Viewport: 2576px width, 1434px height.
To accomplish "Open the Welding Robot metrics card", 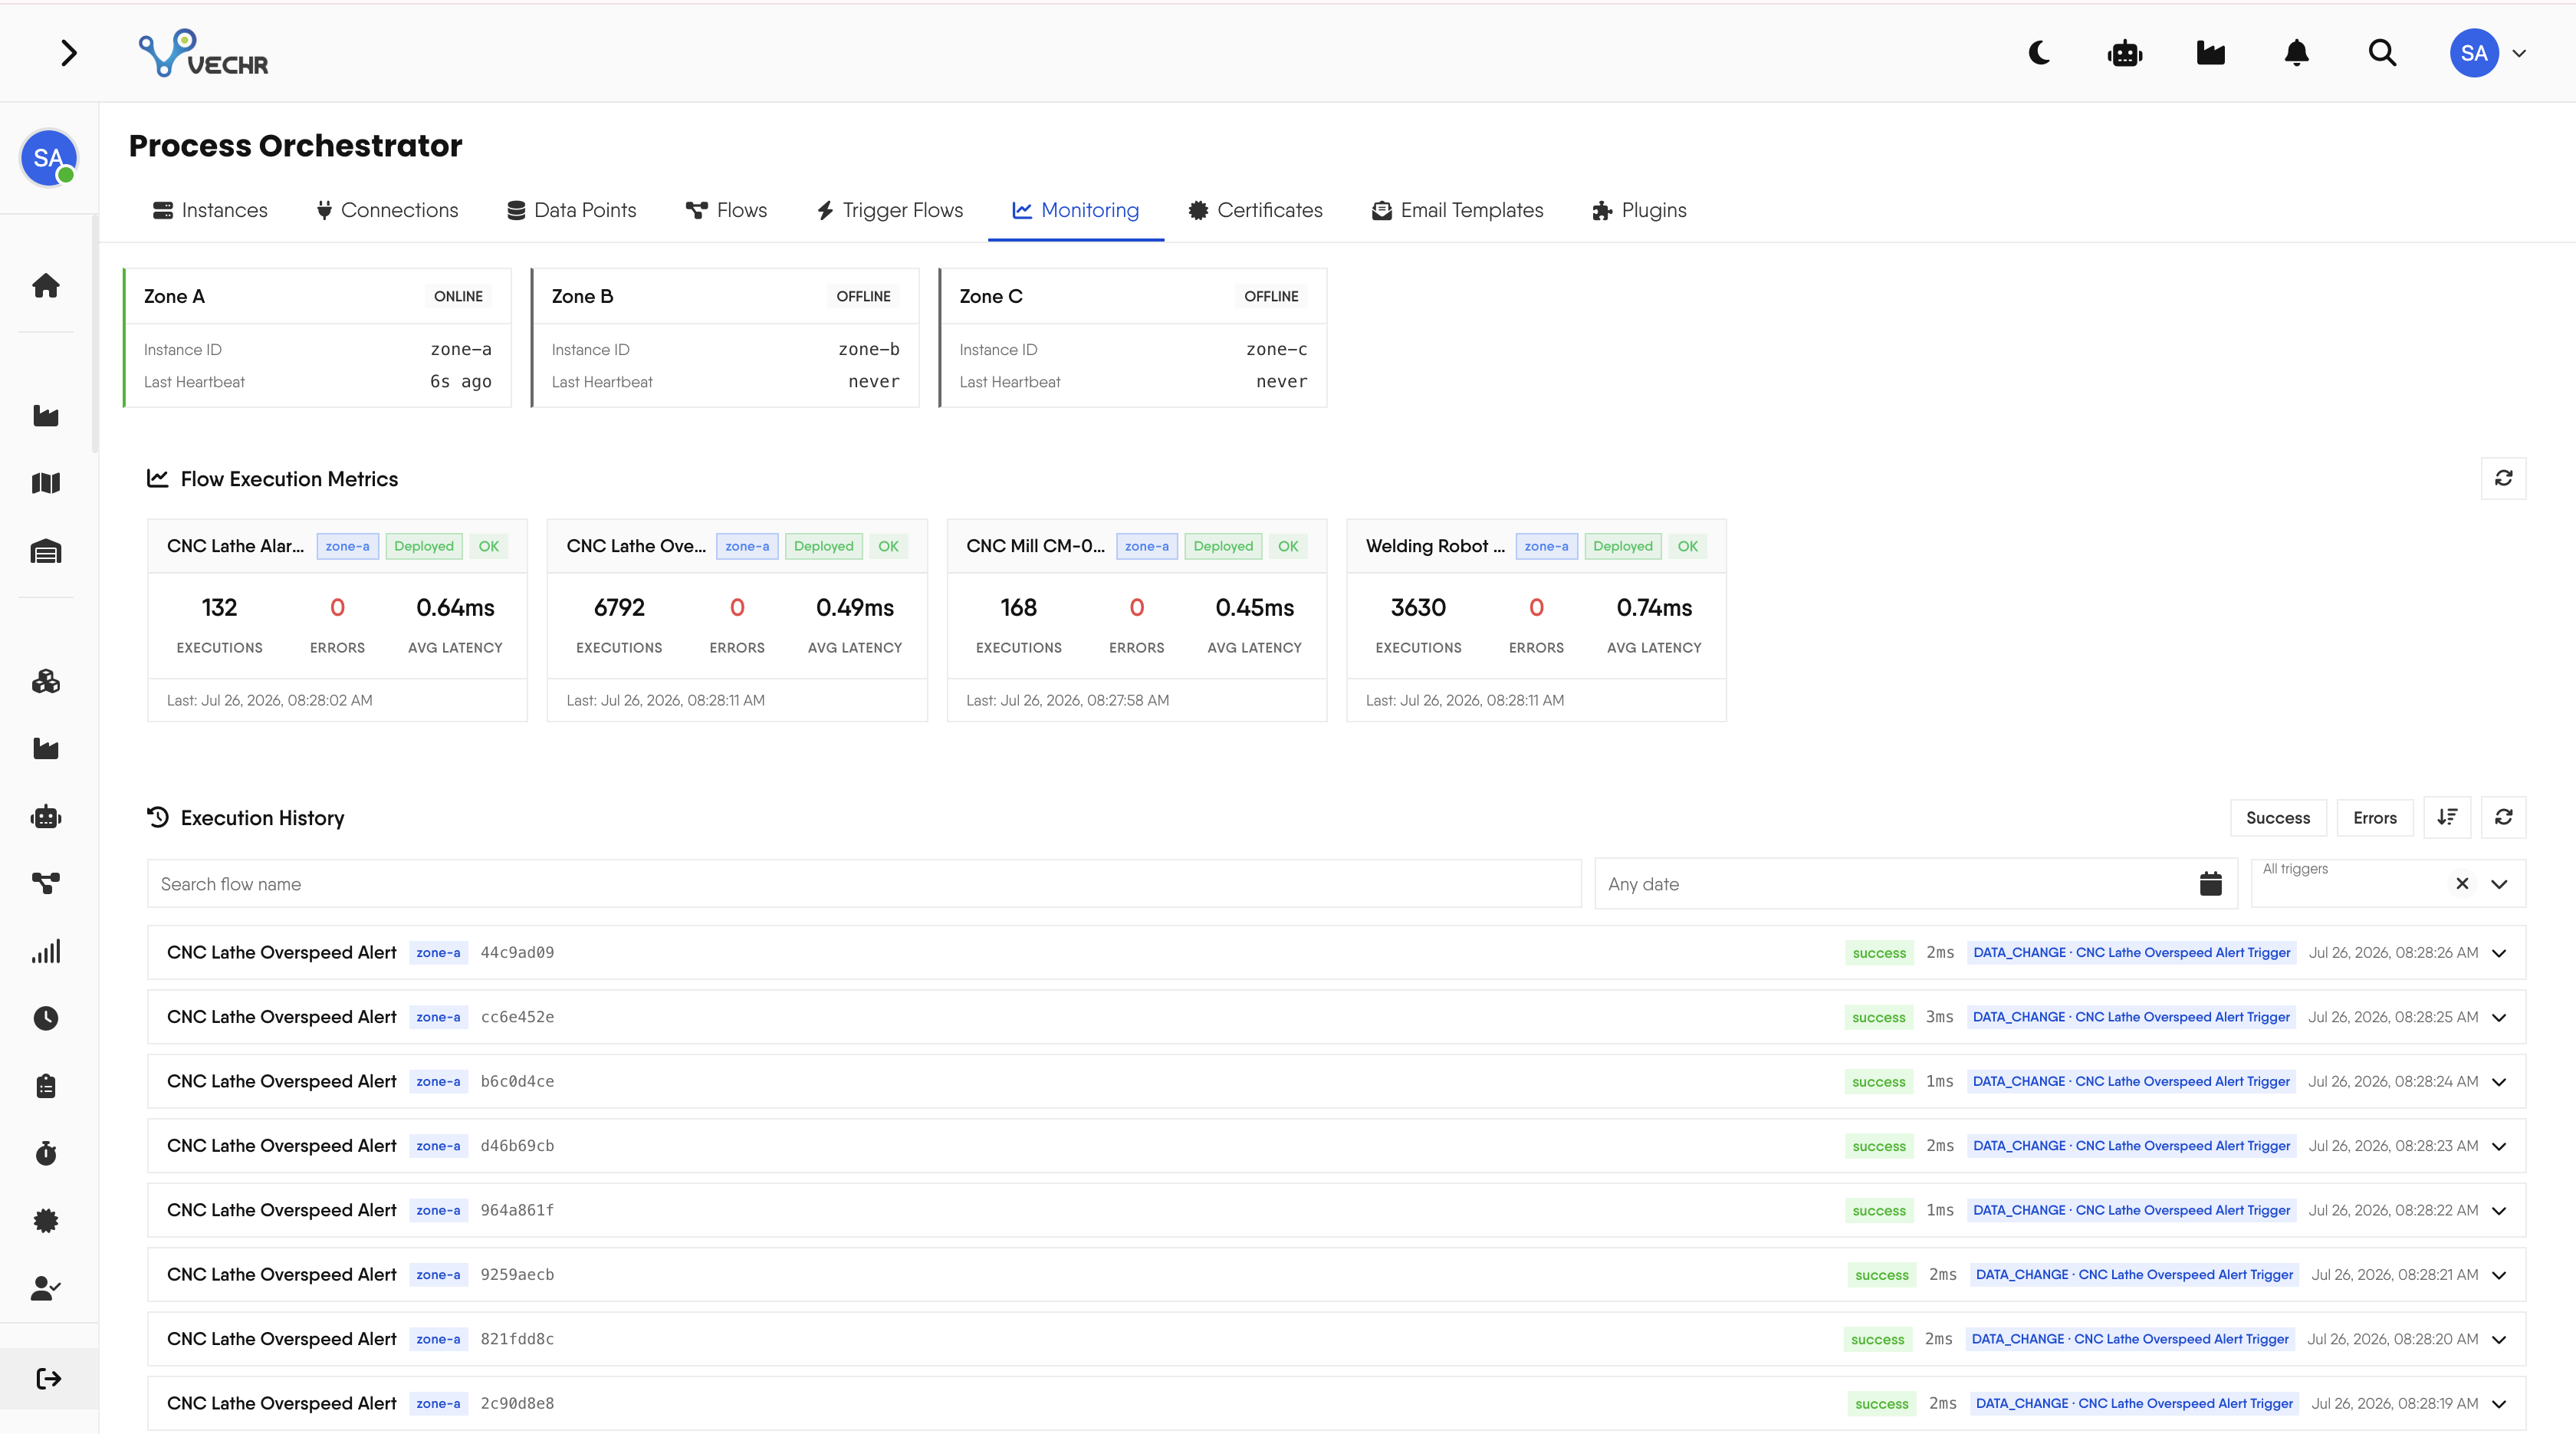I will [1536, 620].
